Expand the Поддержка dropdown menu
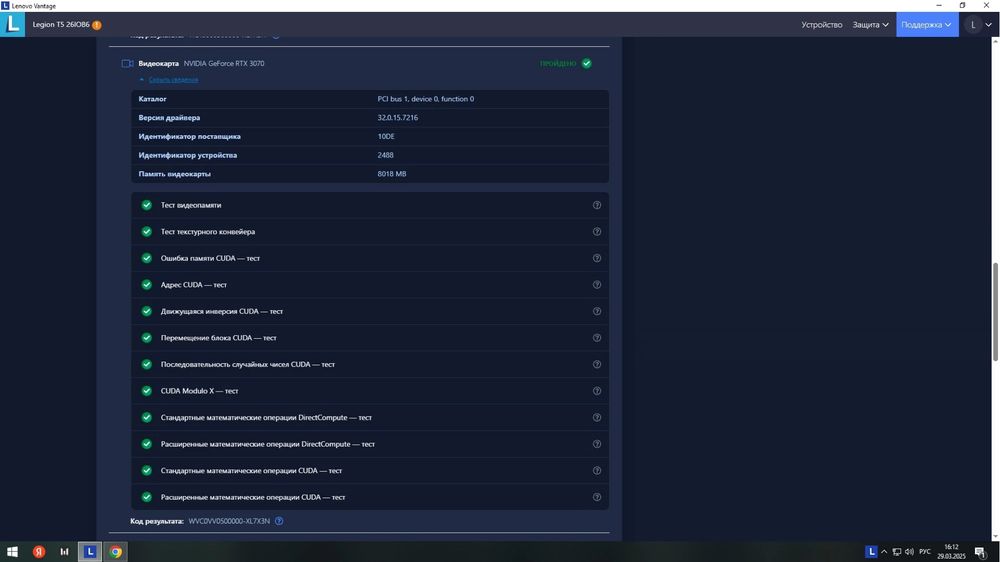 coord(927,25)
